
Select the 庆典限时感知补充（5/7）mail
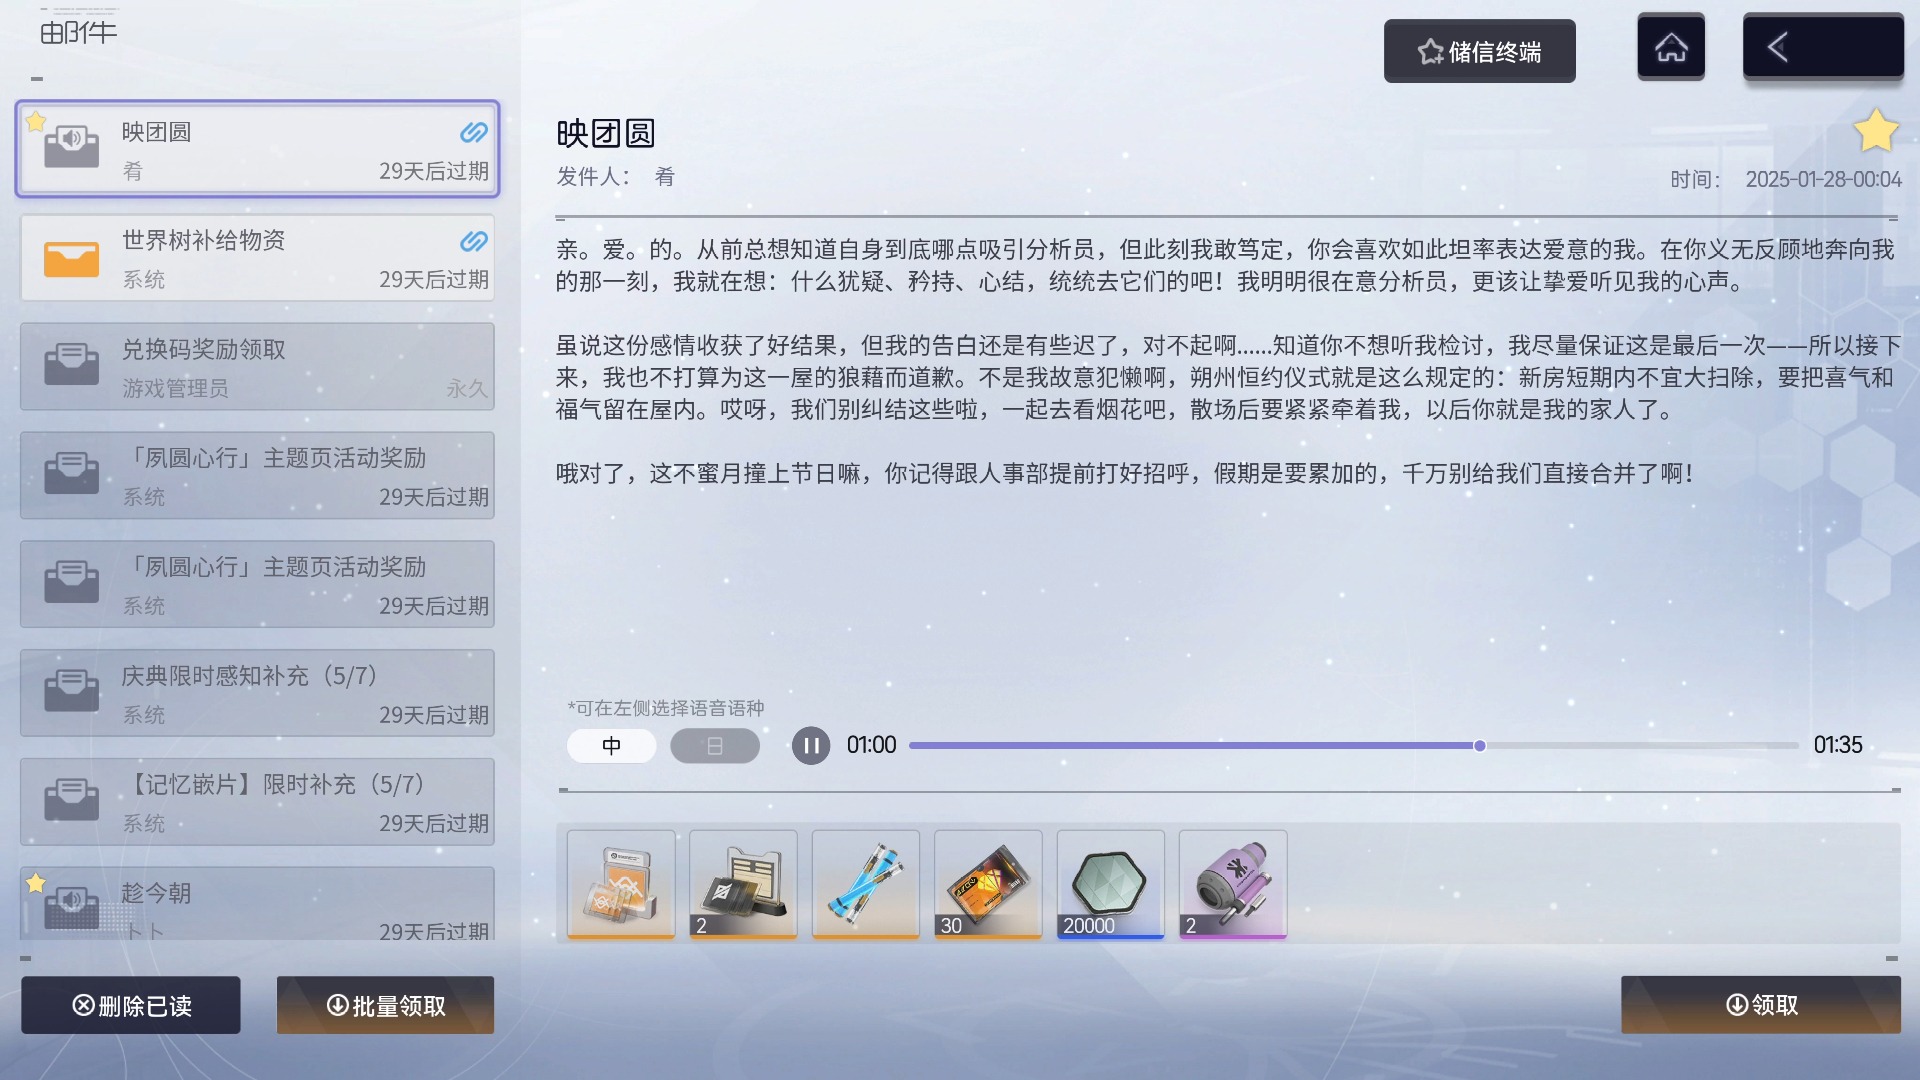pyautogui.click(x=256, y=692)
